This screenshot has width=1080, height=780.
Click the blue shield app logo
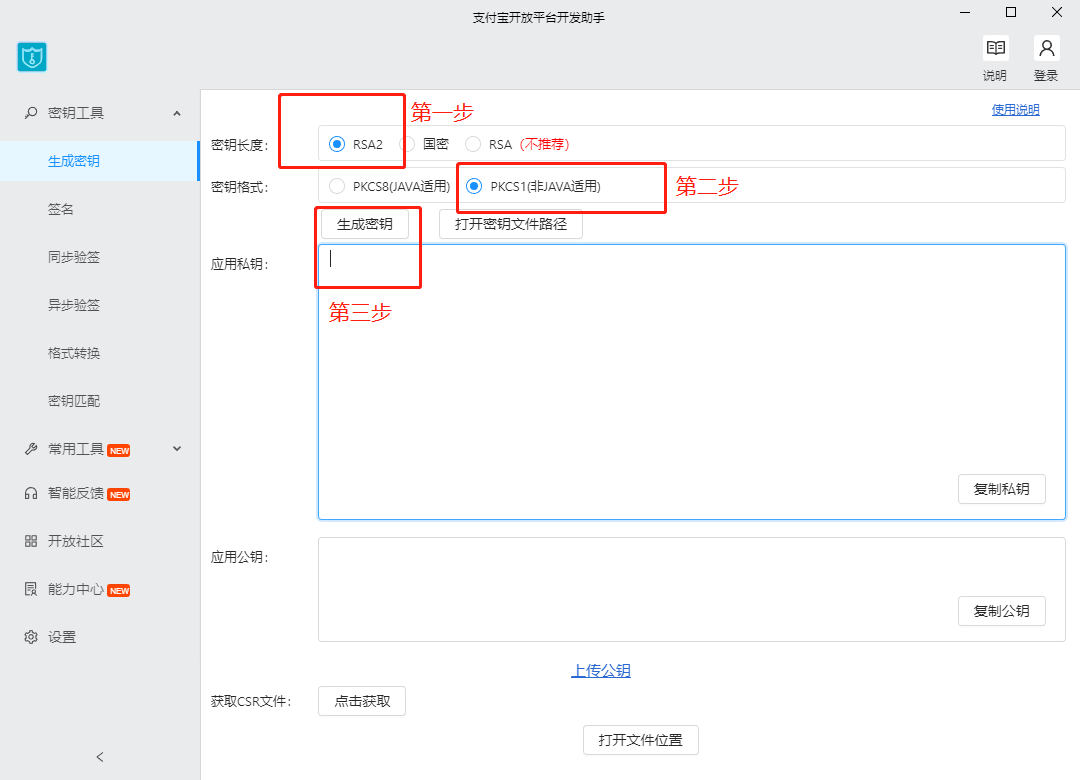tap(32, 57)
